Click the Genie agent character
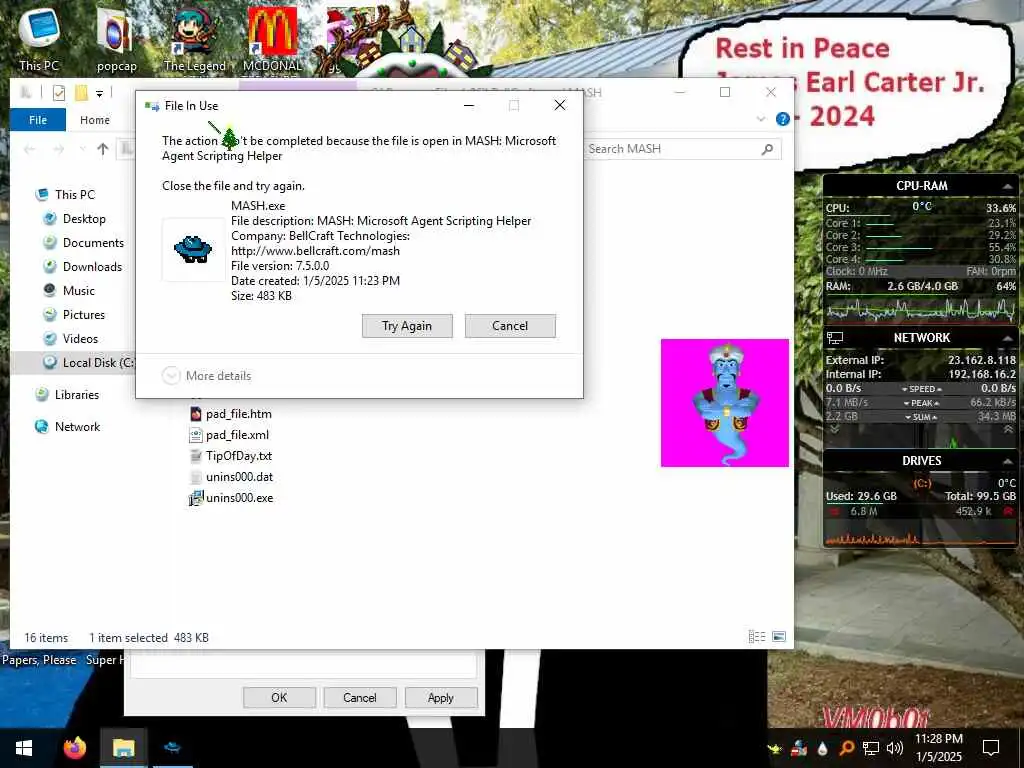The image size is (1024, 768). (725, 404)
